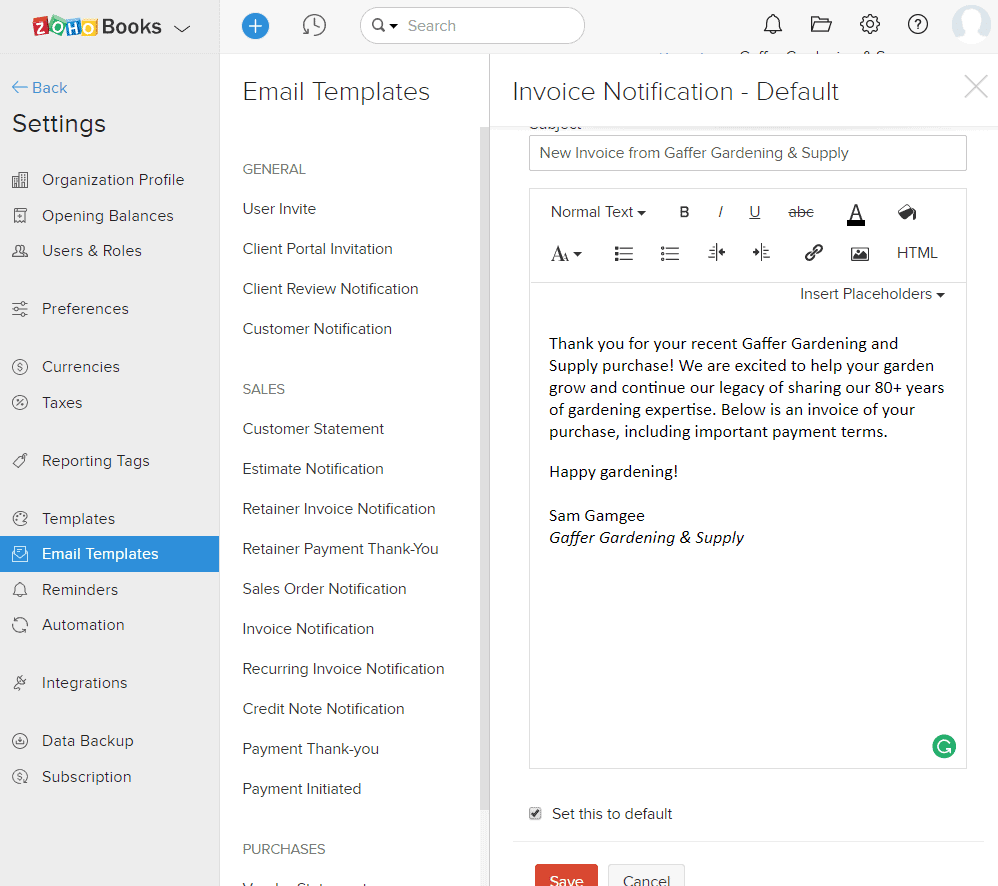This screenshot has width=998, height=886.
Task: Open the font size dropdown
Action: (x=566, y=253)
